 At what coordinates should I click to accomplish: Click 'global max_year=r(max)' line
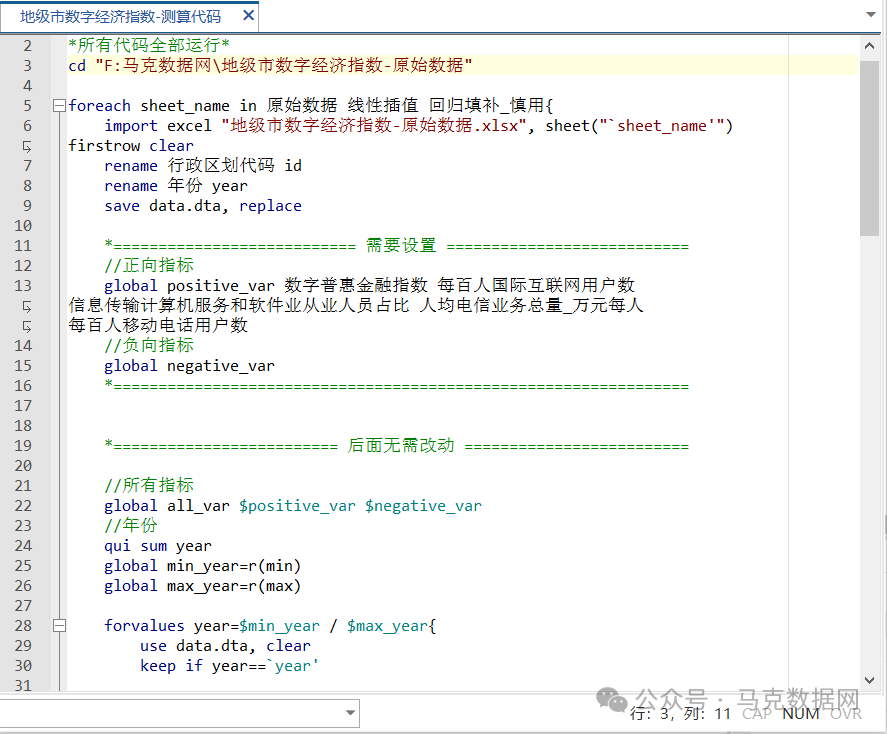click(203, 586)
